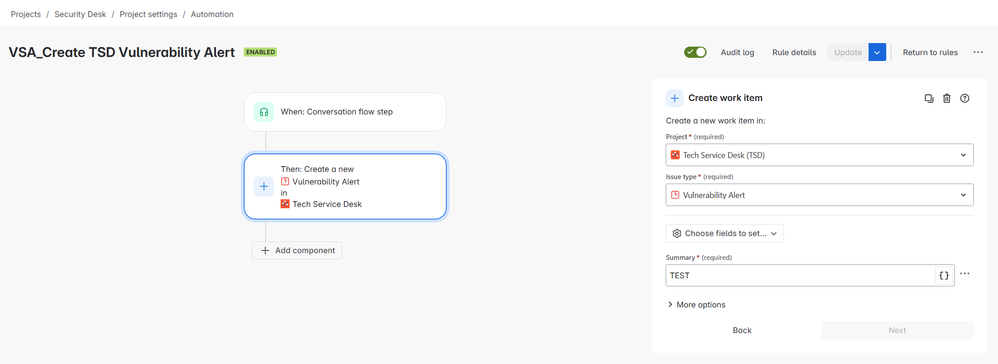This screenshot has width=998, height=364.
Task: Go to Security Desk breadcrumb
Action: (x=80, y=14)
